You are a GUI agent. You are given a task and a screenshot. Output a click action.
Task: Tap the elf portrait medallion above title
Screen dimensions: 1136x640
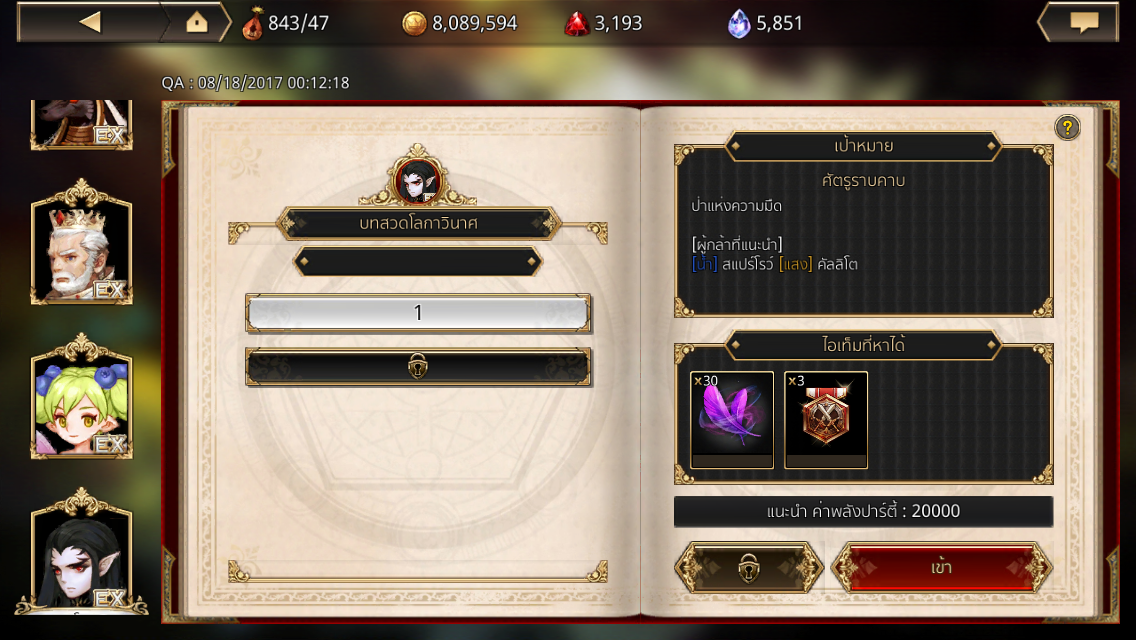[418, 180]
